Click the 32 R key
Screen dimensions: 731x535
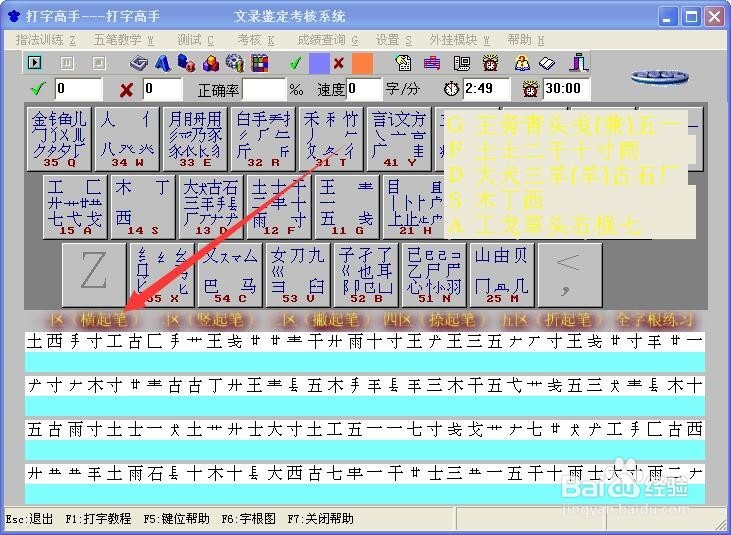(x=263, y=139)
